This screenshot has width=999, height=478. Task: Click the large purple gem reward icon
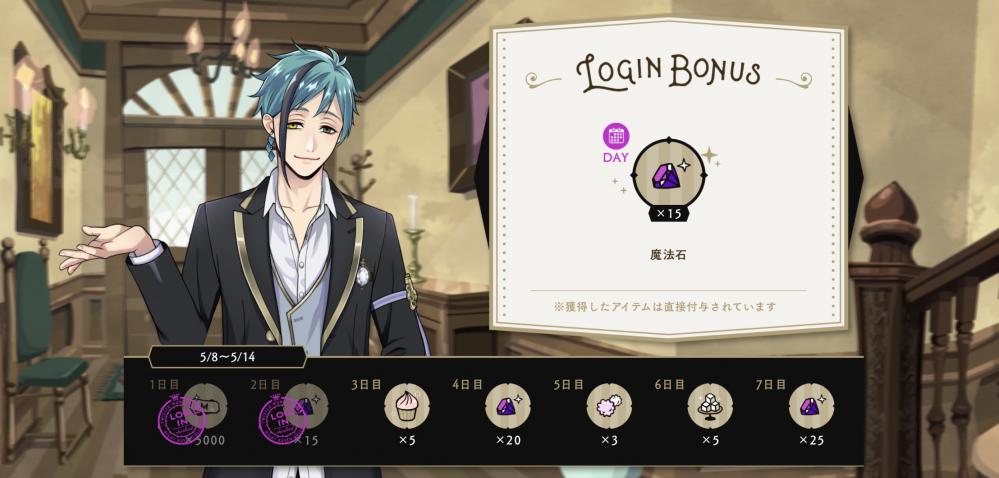pos(669,174)
